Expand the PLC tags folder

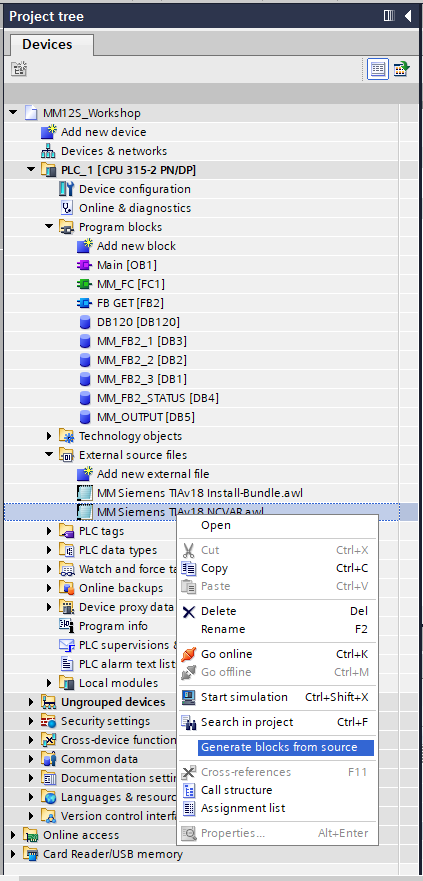(x=49, y=531)
